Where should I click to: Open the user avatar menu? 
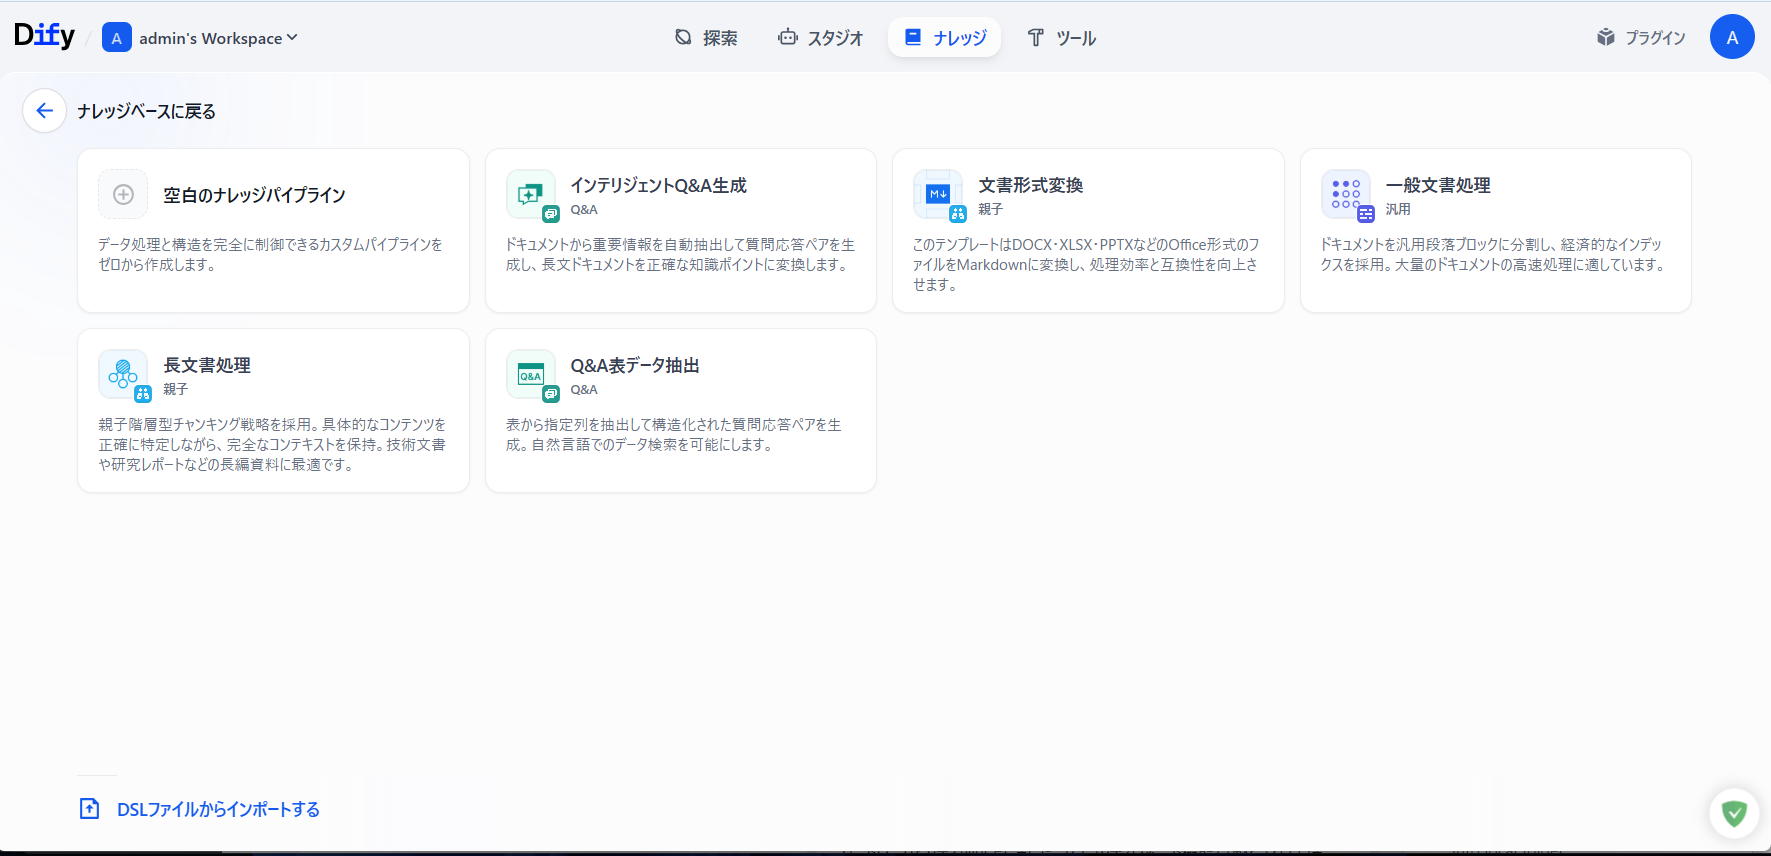pos(1732,37)
